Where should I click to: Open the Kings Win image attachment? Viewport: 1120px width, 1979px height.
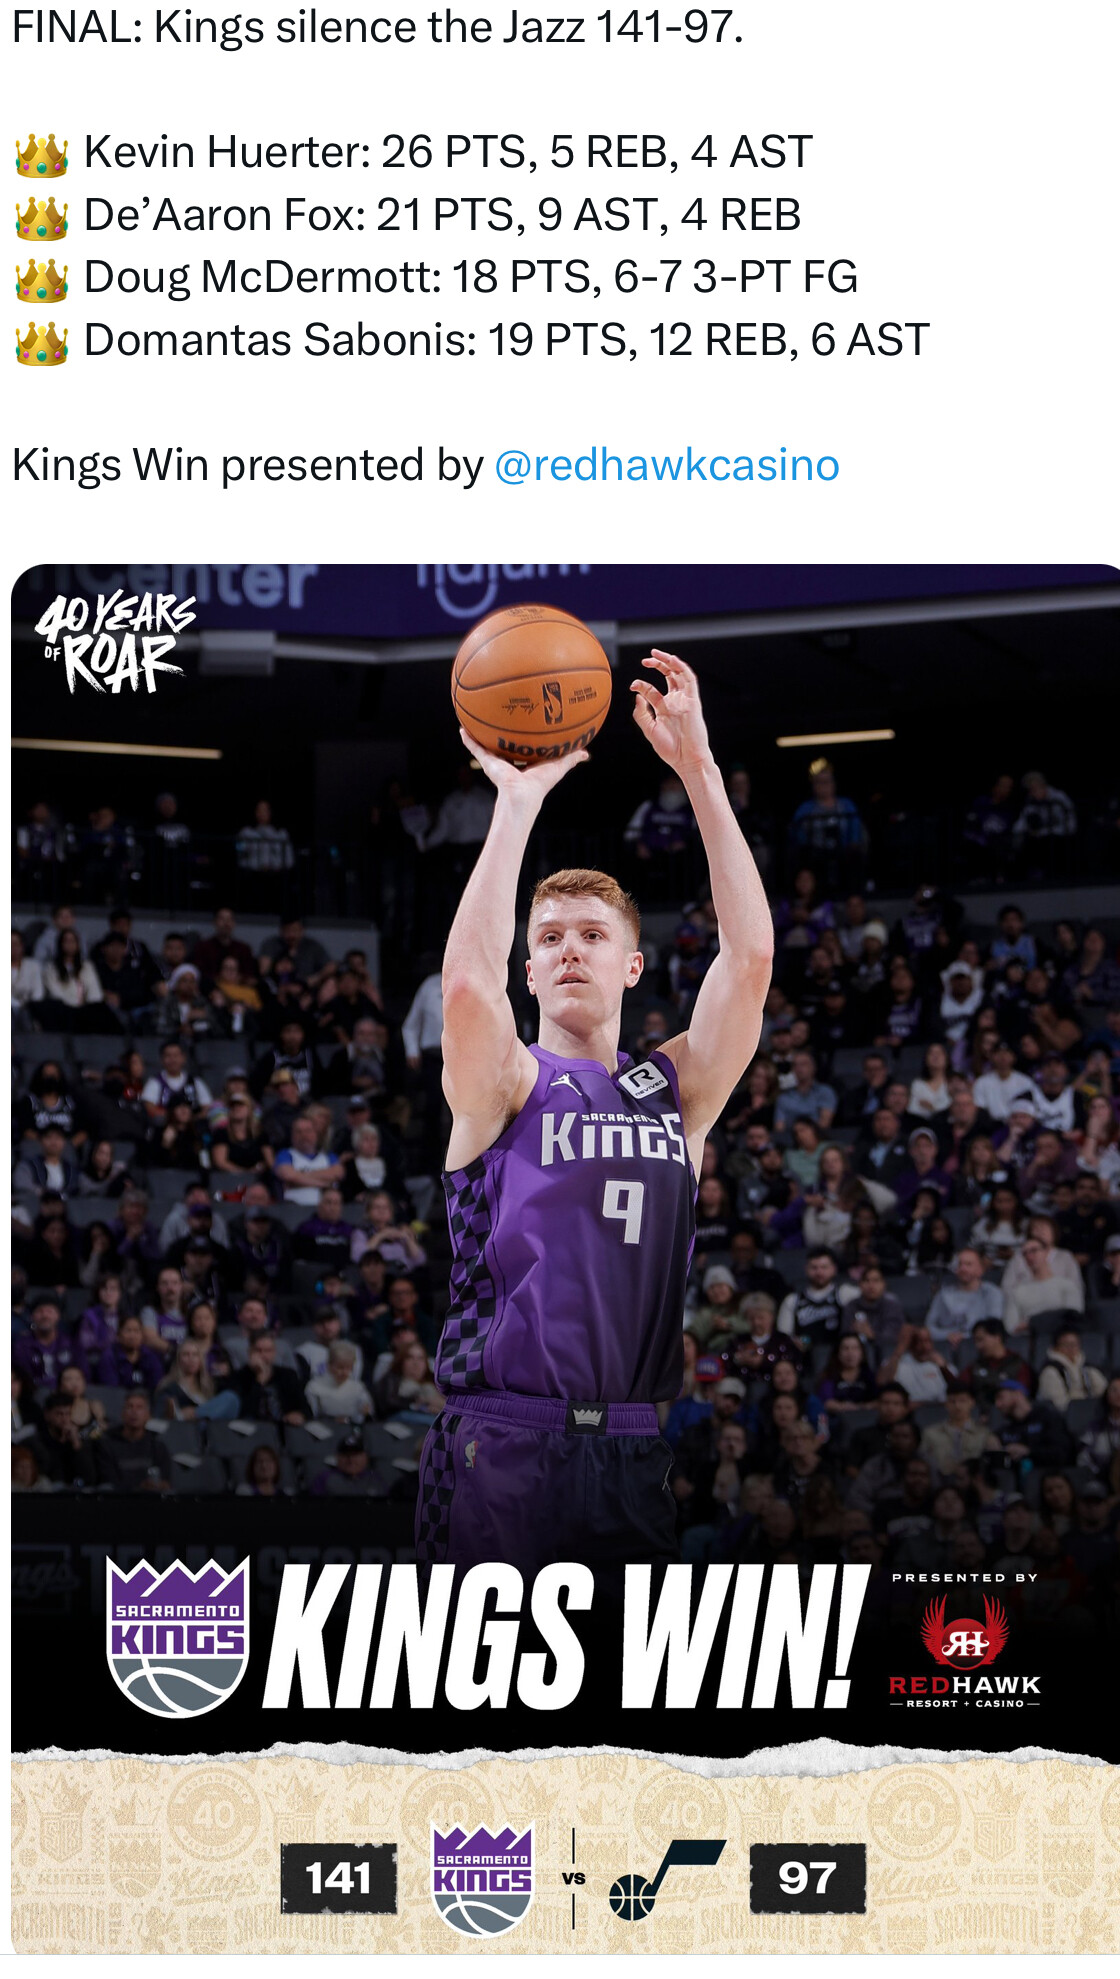pos(565,1258)
